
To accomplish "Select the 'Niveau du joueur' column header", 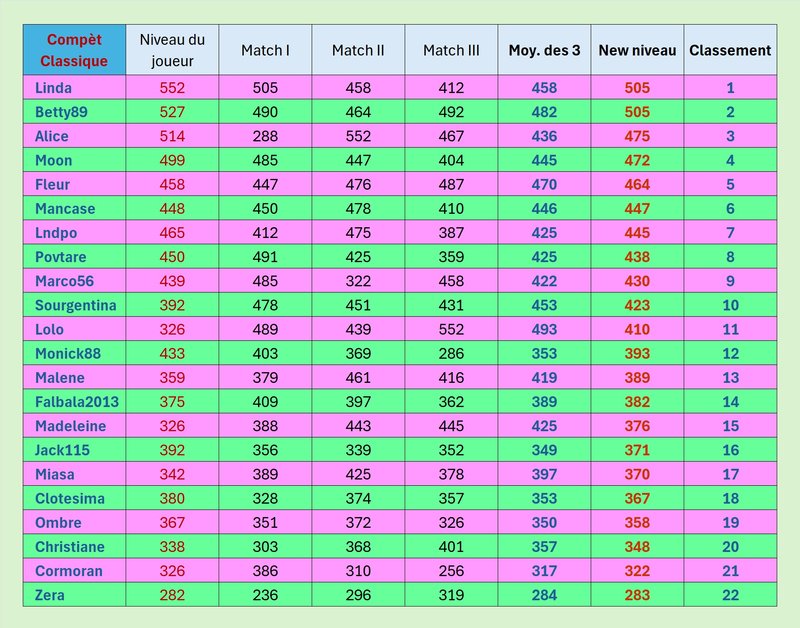I will tap(172, 50).
